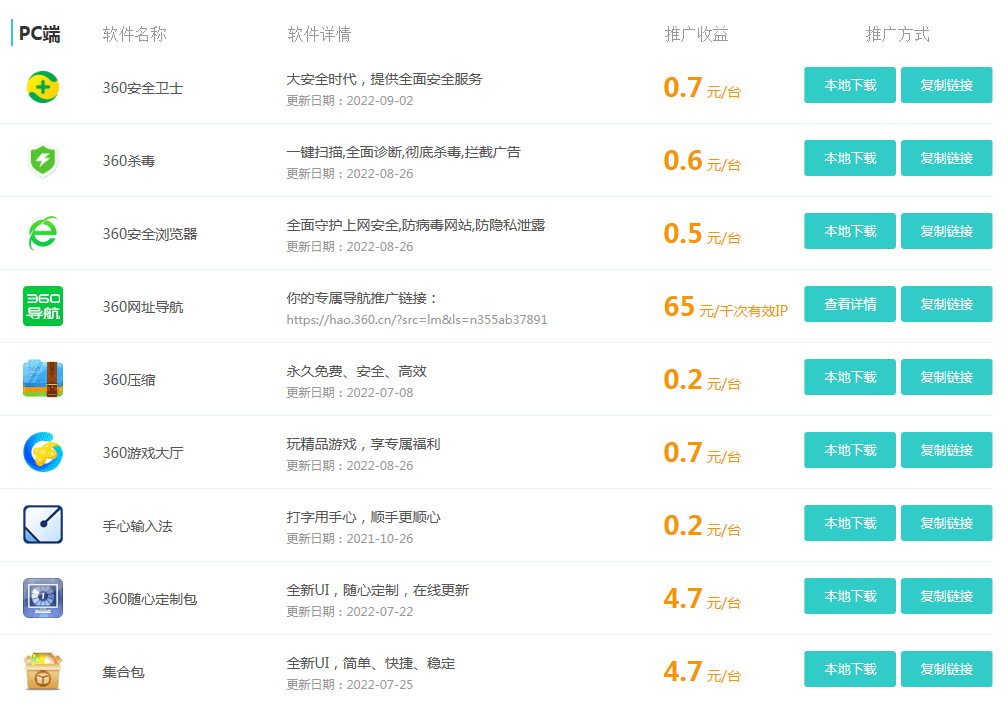Screen dimensions: 1008x705
Task: Click the 360安全浏览器 browser icon
Action: click(x=43, y=233)
